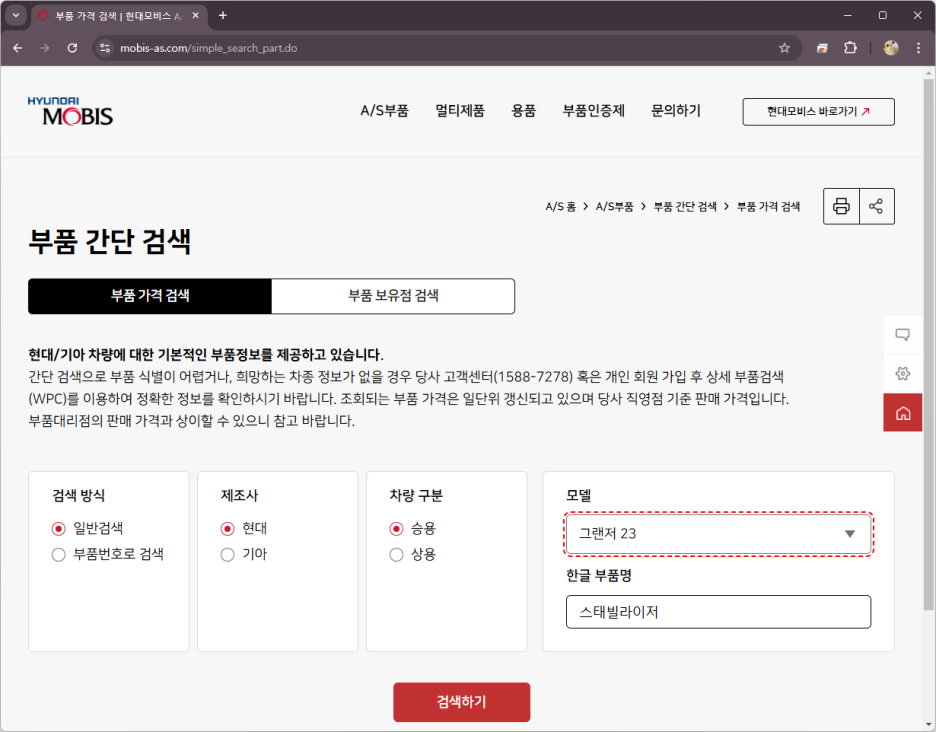Open a new browser tab with plus
936x732 pixels.
(223, 16)
